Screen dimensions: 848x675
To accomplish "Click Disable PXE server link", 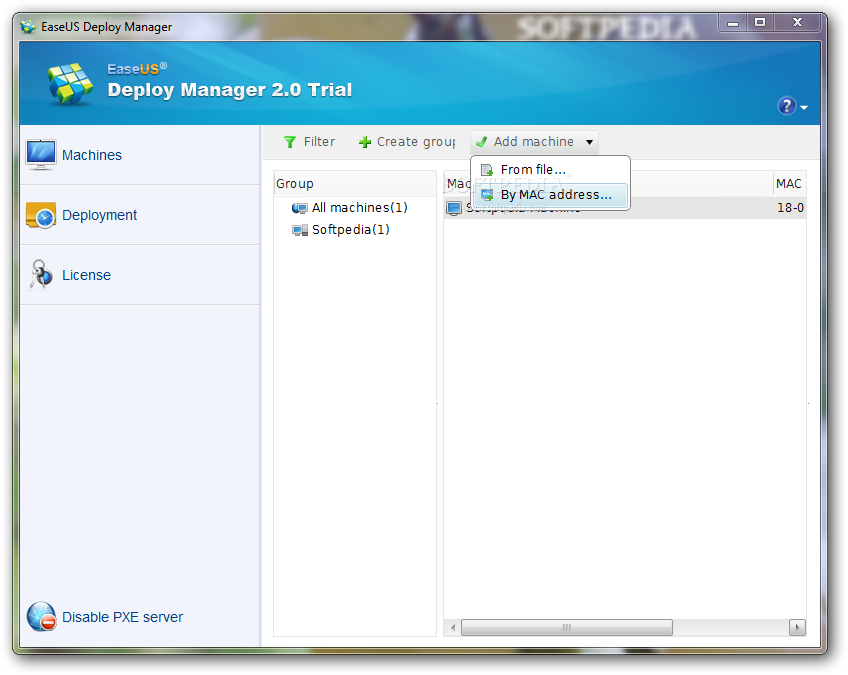I will (122, 617).
